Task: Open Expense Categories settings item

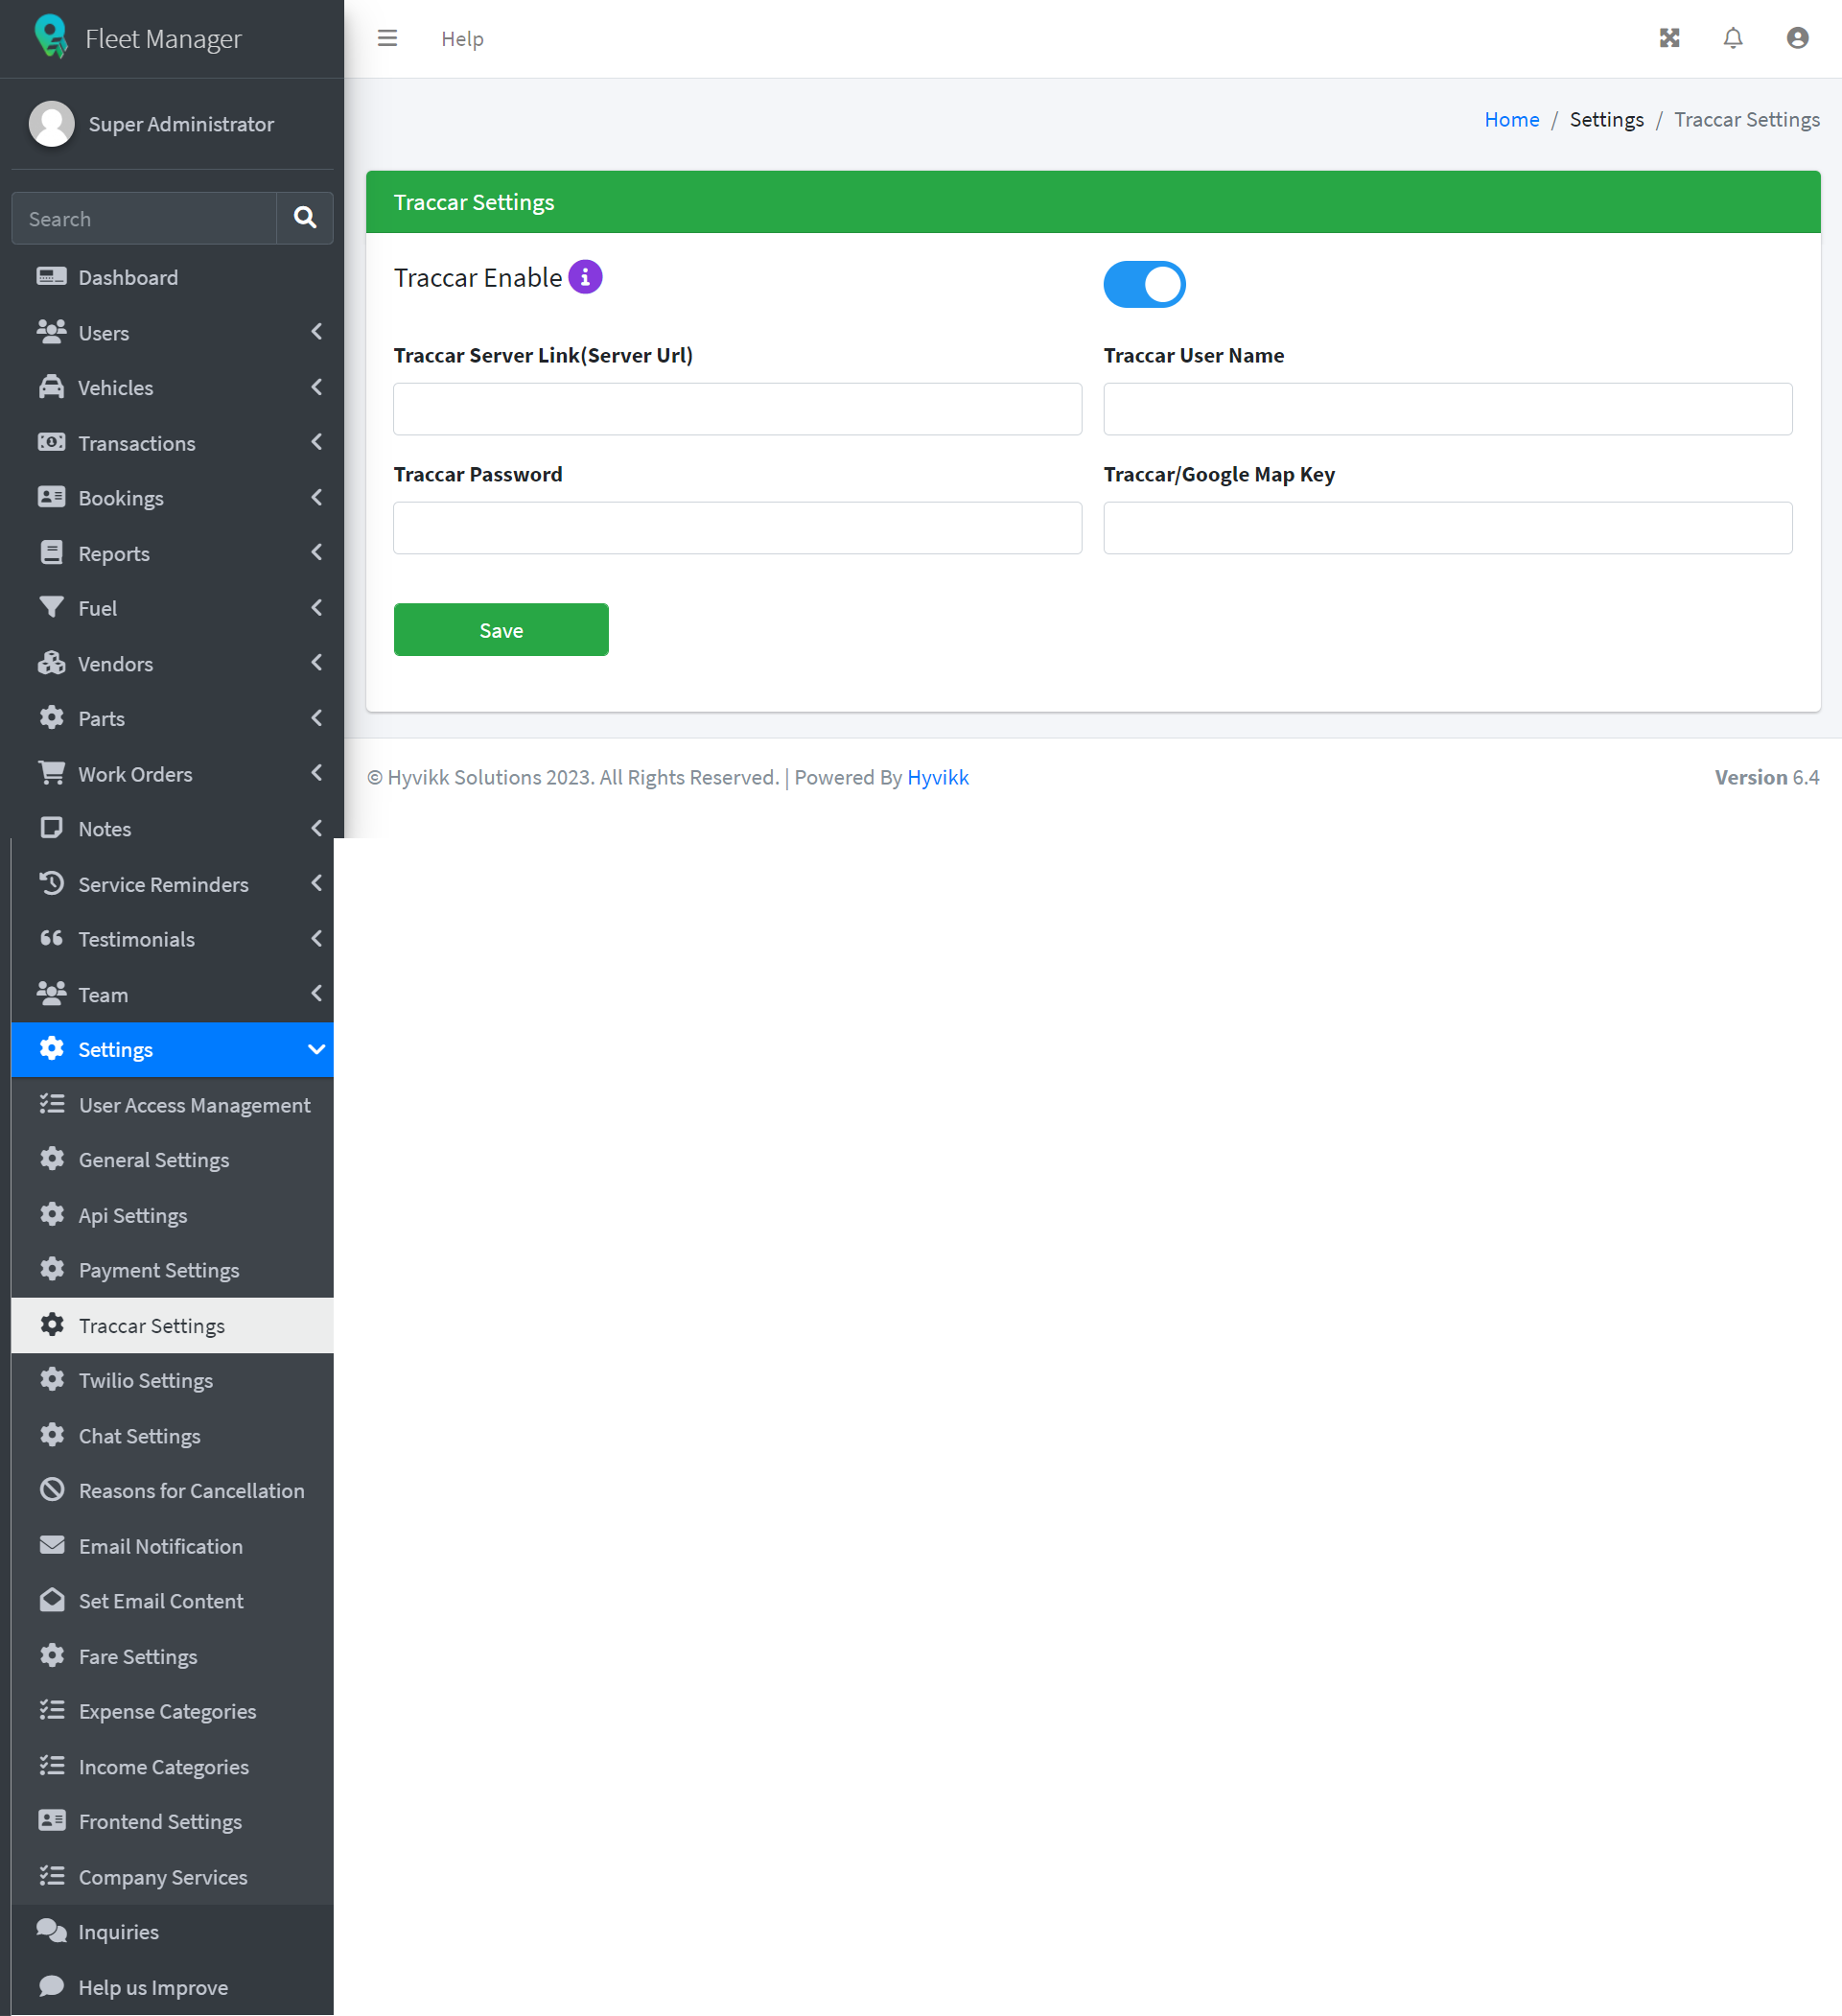Action: 172,1711
